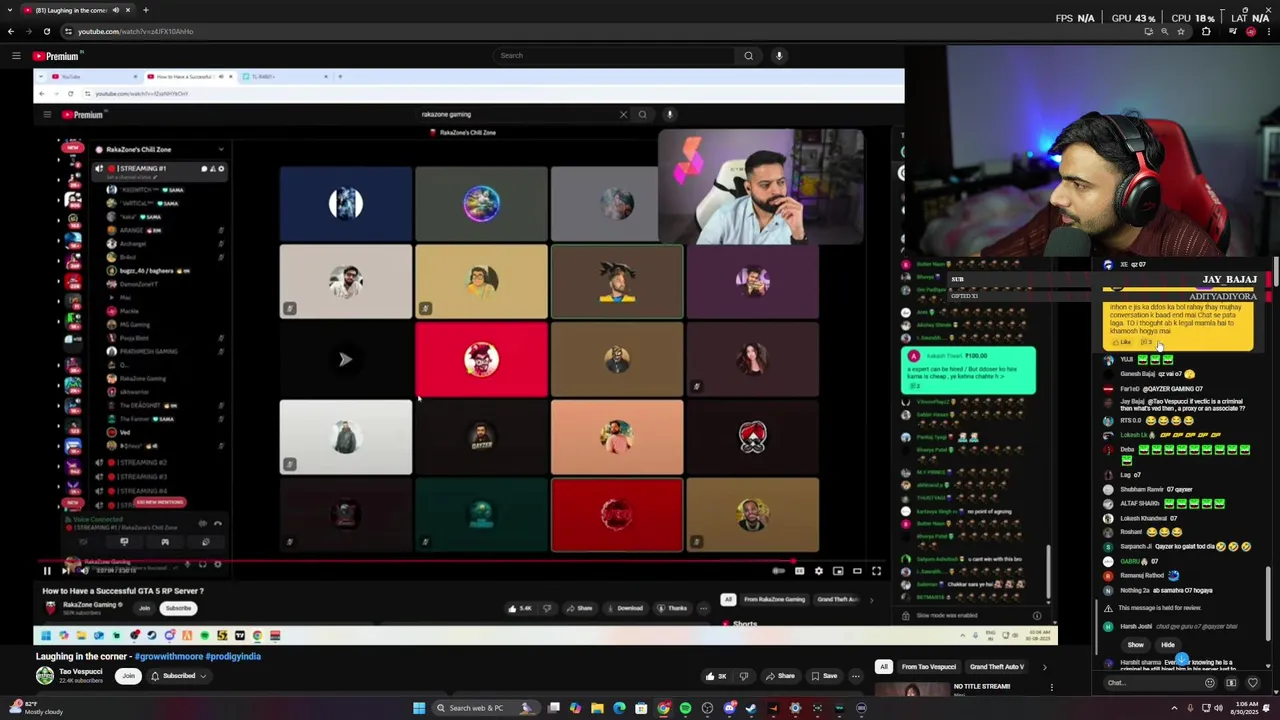Click Hide on the held message
The image size is (1280, 720).
coord(1168,645)
